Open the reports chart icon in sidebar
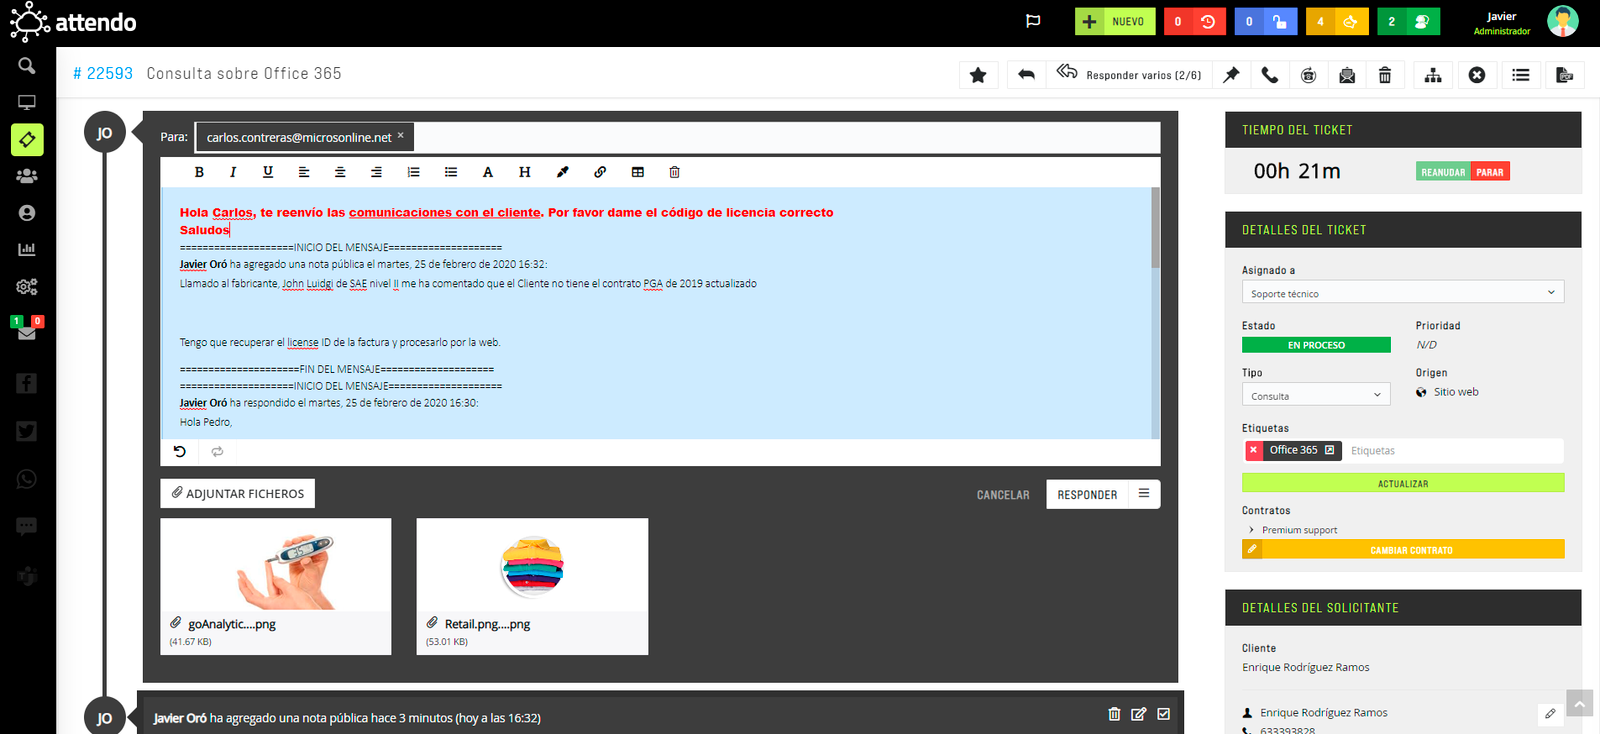Image resolution: width=1600 pixels, height=734 pixels. (x=27, y=249)
